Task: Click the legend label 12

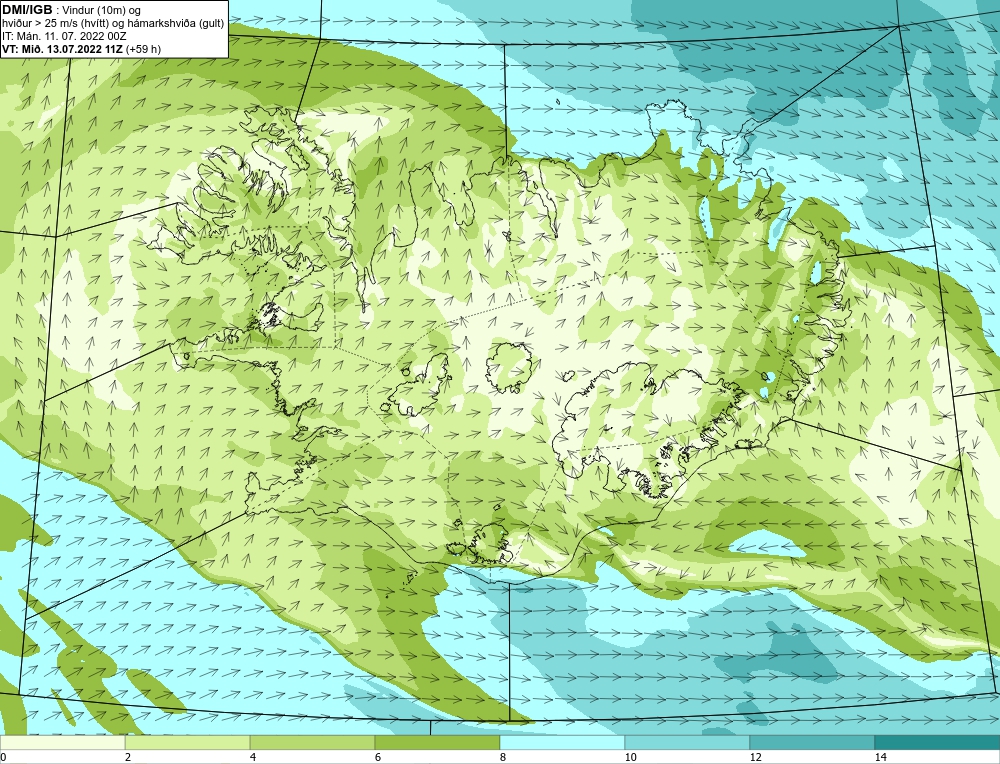Action: point(756,757)
